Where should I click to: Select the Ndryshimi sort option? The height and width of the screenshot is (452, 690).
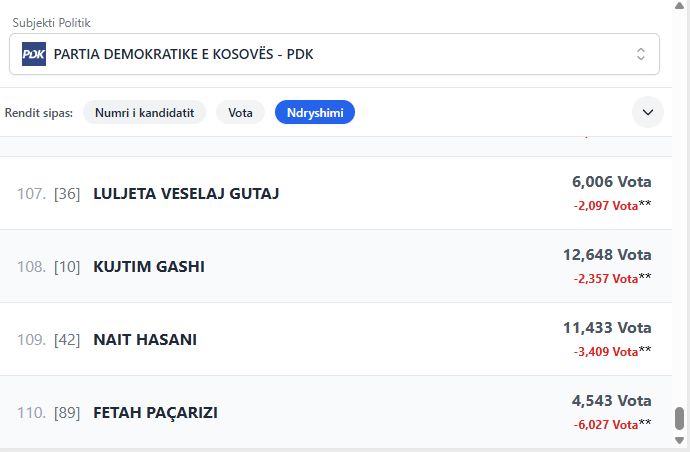pyautogui.click(x=315, y=113)
